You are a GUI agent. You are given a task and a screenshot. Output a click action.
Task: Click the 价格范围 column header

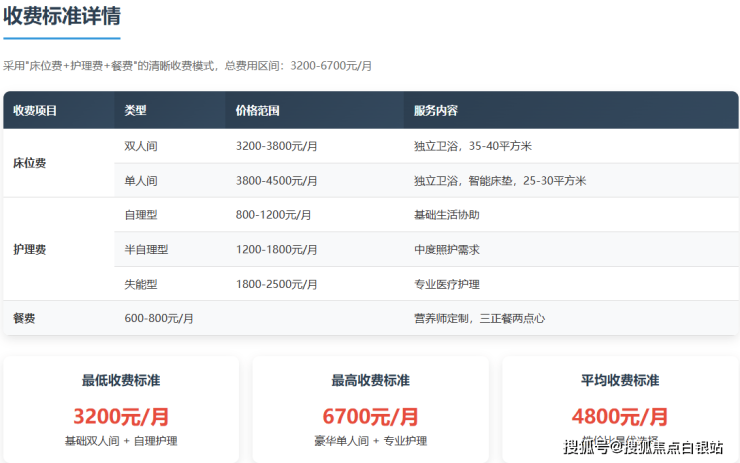click(257, 110)
